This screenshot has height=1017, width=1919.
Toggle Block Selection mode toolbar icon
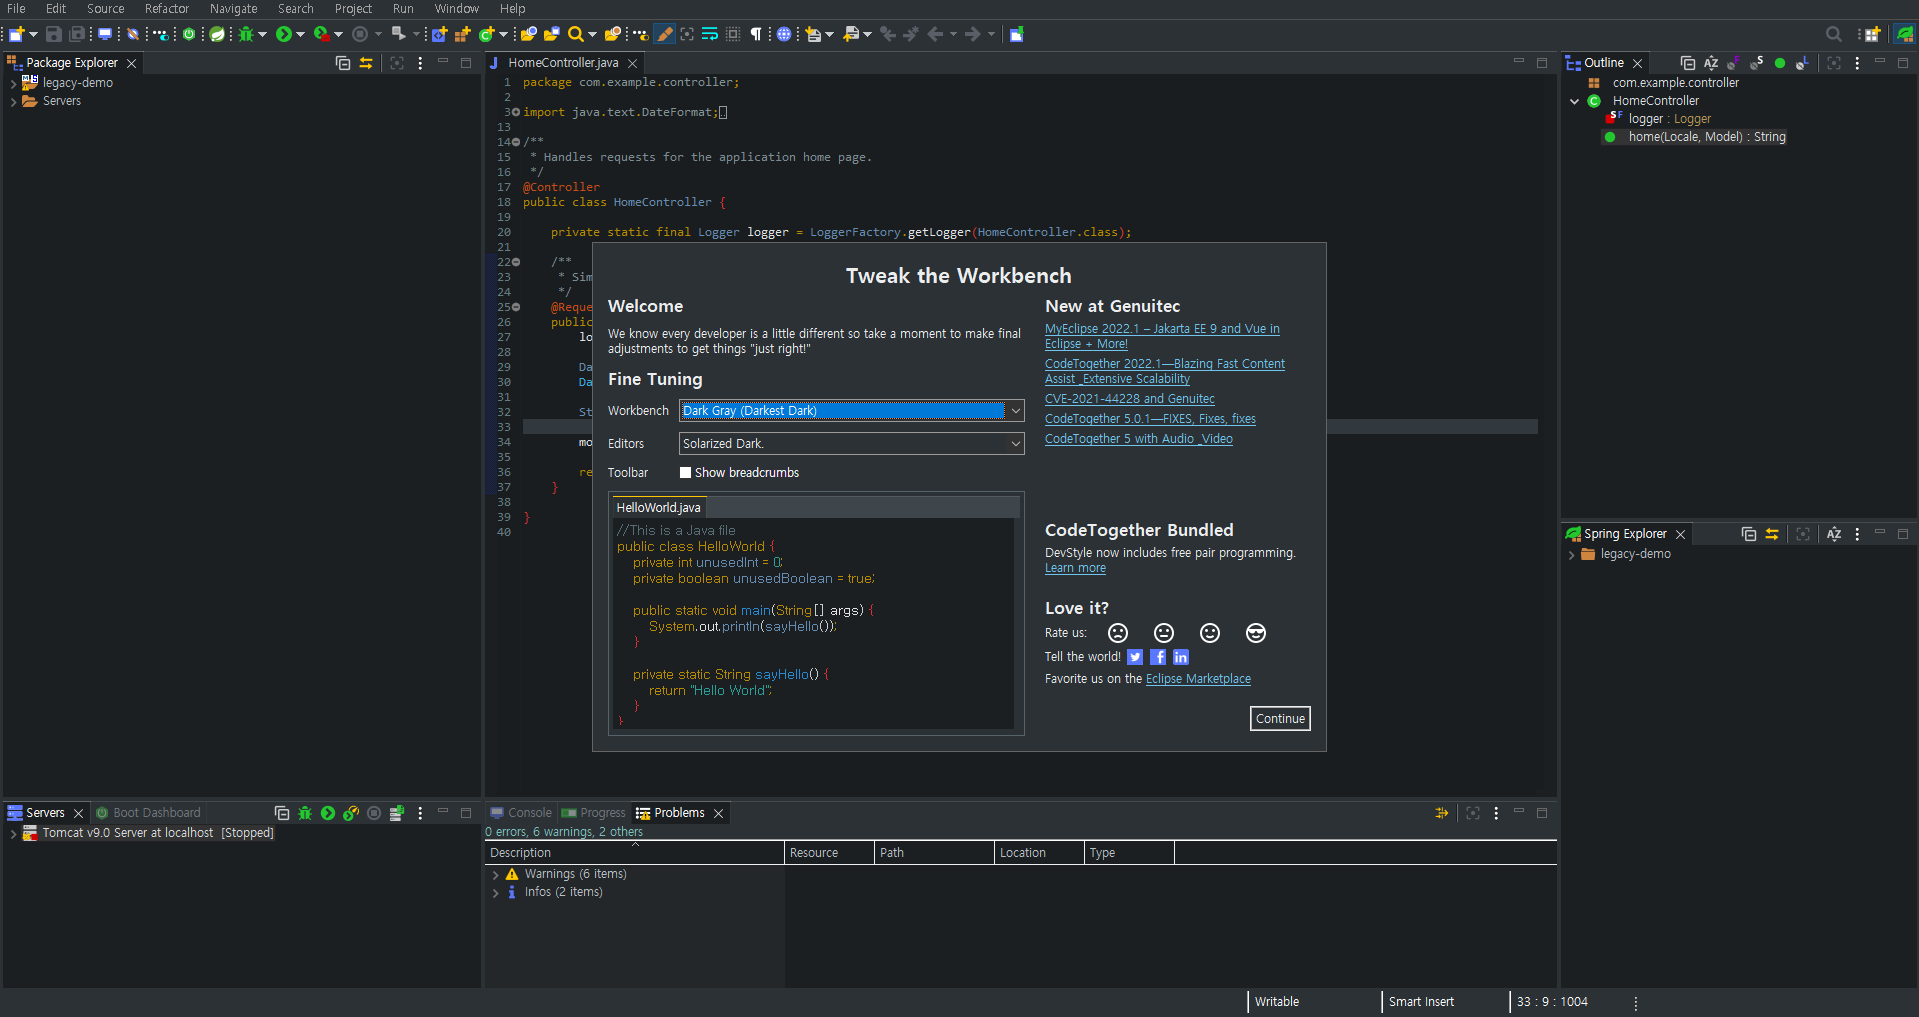point(733,34)
